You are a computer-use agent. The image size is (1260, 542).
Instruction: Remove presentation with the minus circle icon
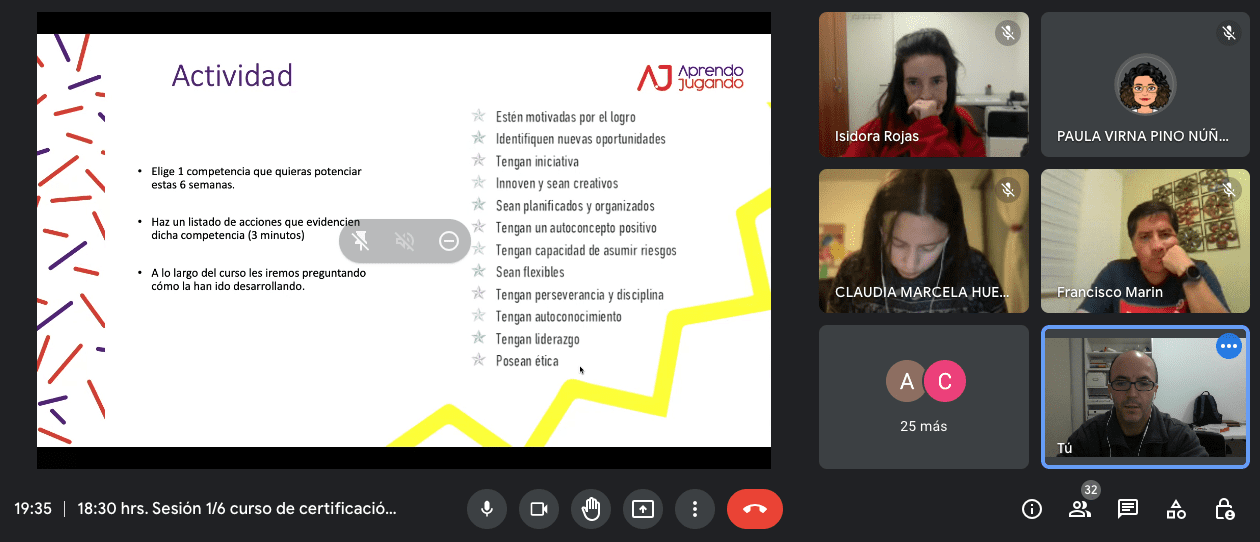click(x=449, y=241)
